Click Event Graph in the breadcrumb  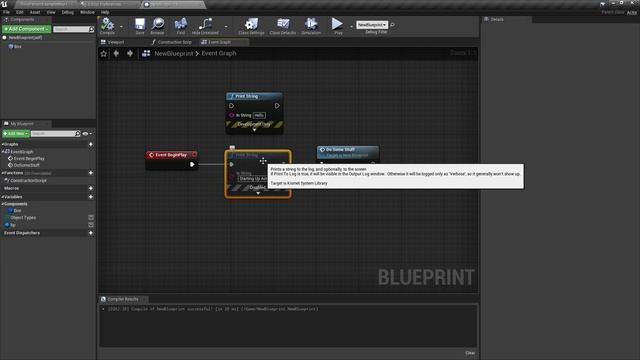pyautogui.click(x=219, y=53)
